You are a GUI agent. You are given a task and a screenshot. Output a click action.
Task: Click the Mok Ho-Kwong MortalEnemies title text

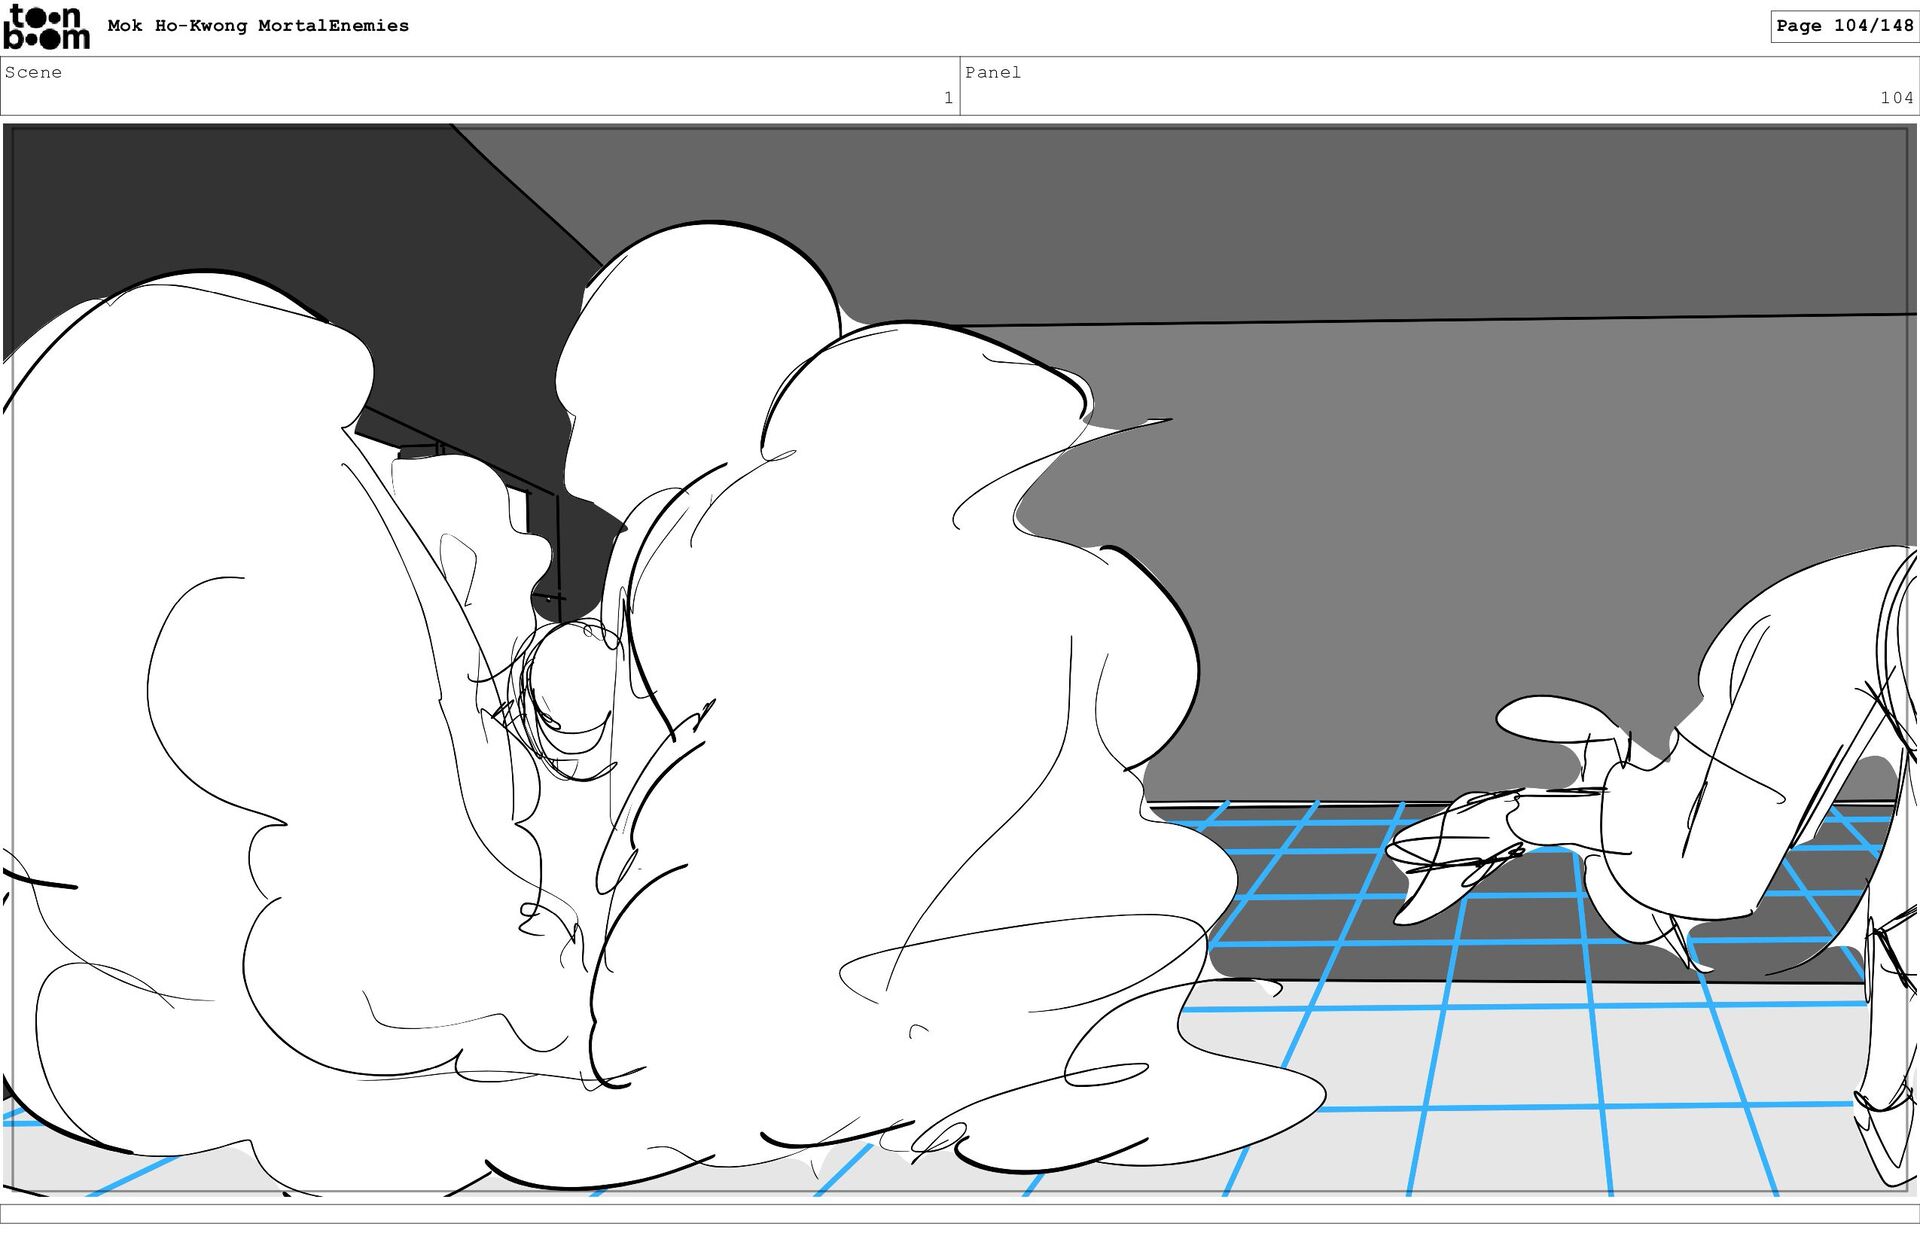coord(258,26)
